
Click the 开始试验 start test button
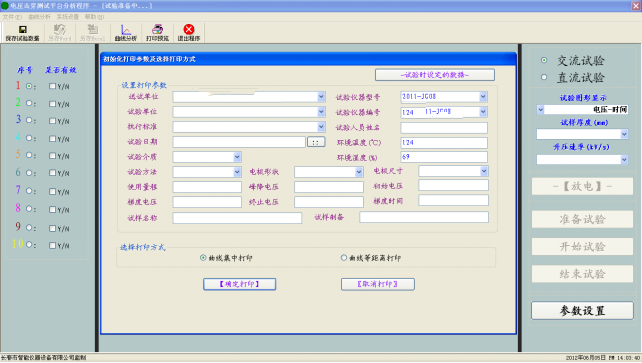click(582, 246)
